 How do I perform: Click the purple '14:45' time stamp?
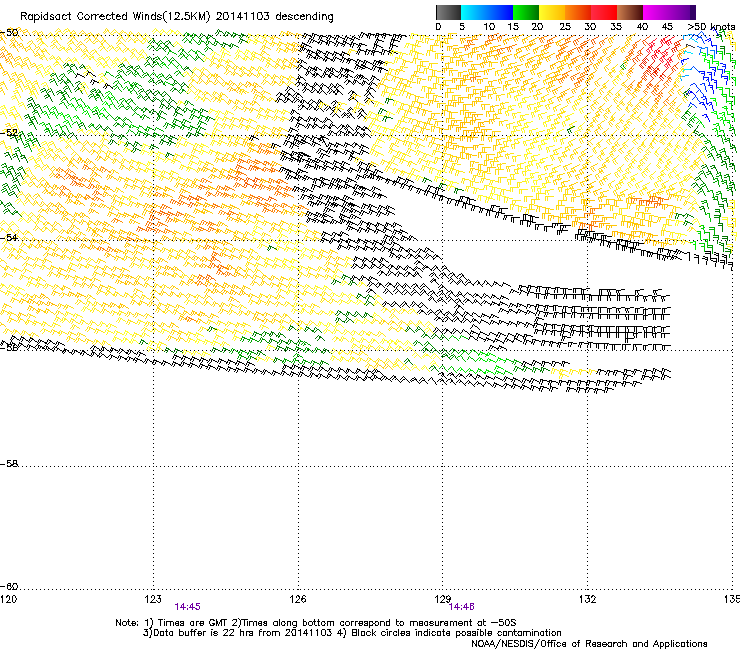tap(187, 607)
